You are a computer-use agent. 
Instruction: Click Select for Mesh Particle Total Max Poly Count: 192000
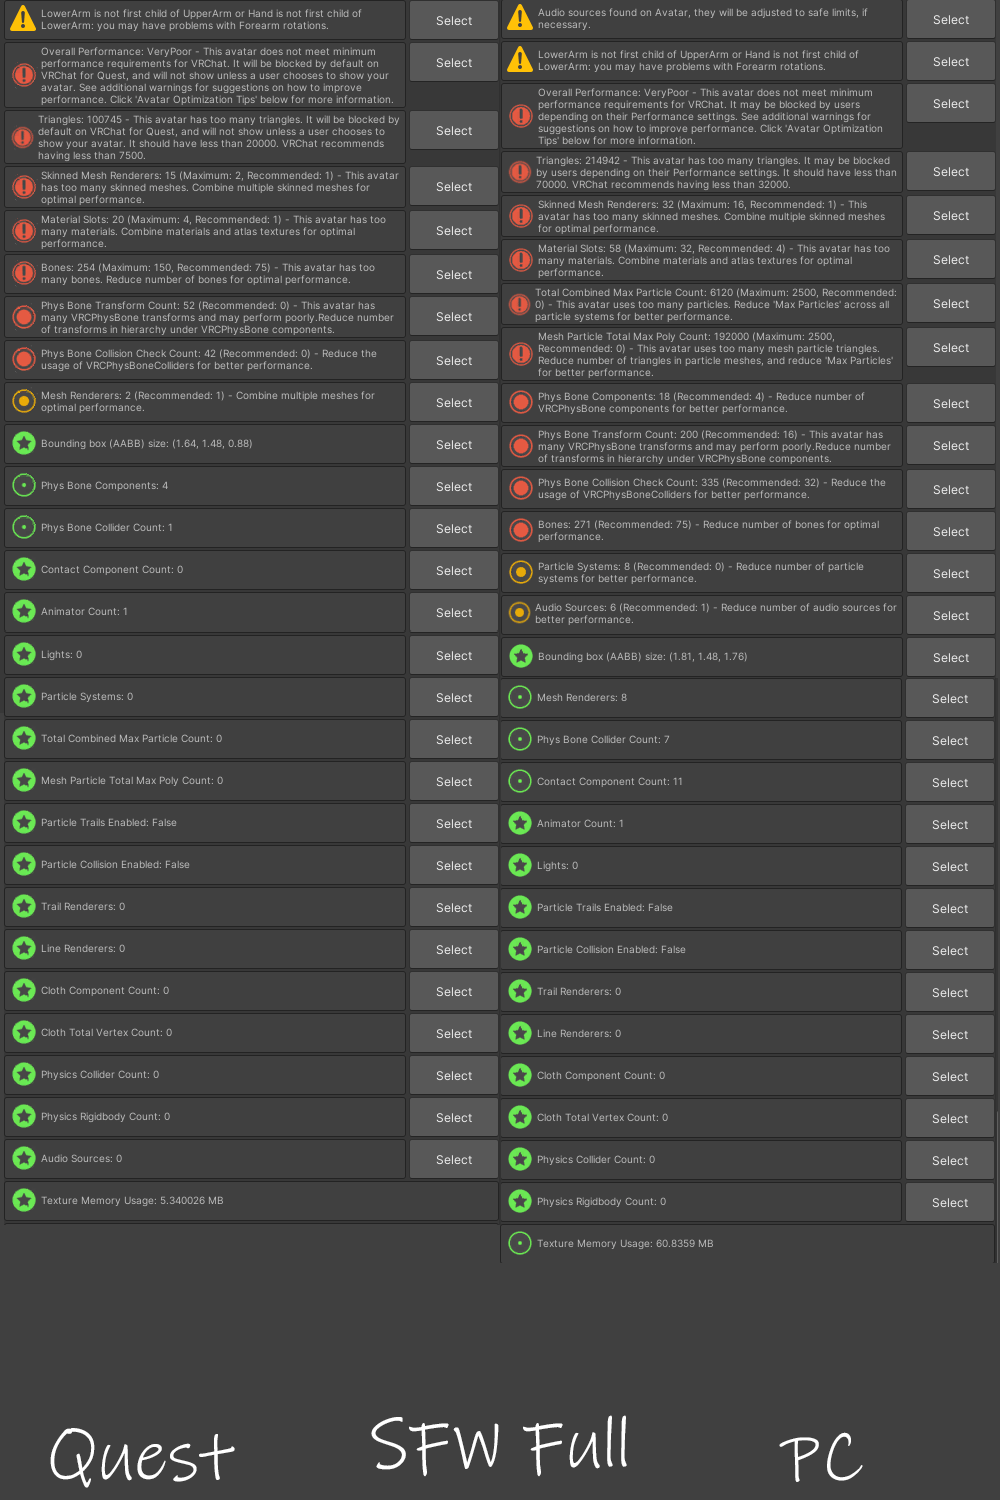tap(950, 348)
